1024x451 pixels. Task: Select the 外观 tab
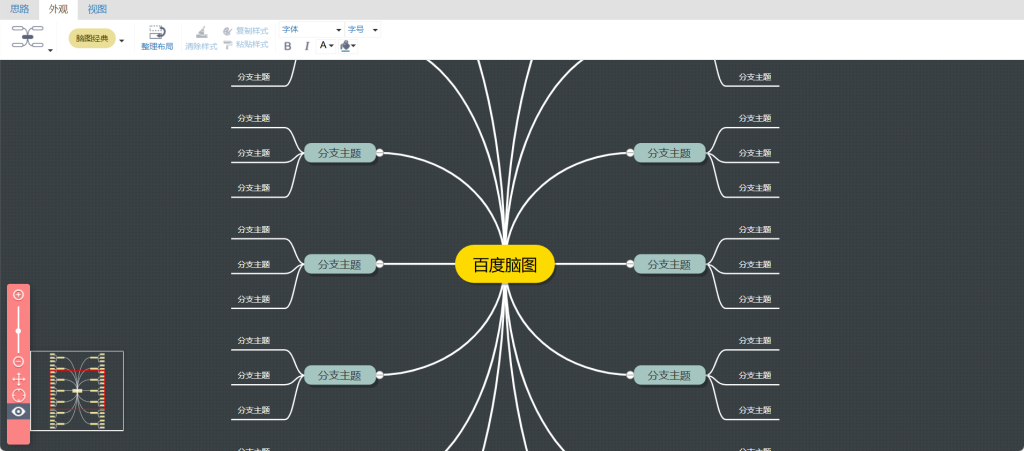(x=58, y=9)
